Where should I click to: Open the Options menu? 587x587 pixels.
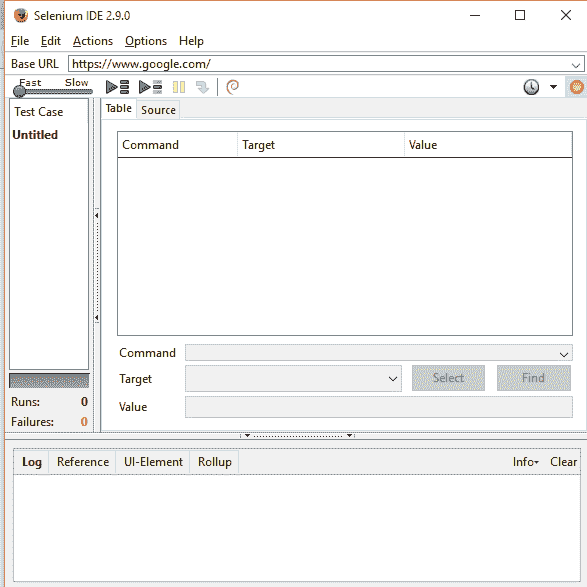click(146, 41)
